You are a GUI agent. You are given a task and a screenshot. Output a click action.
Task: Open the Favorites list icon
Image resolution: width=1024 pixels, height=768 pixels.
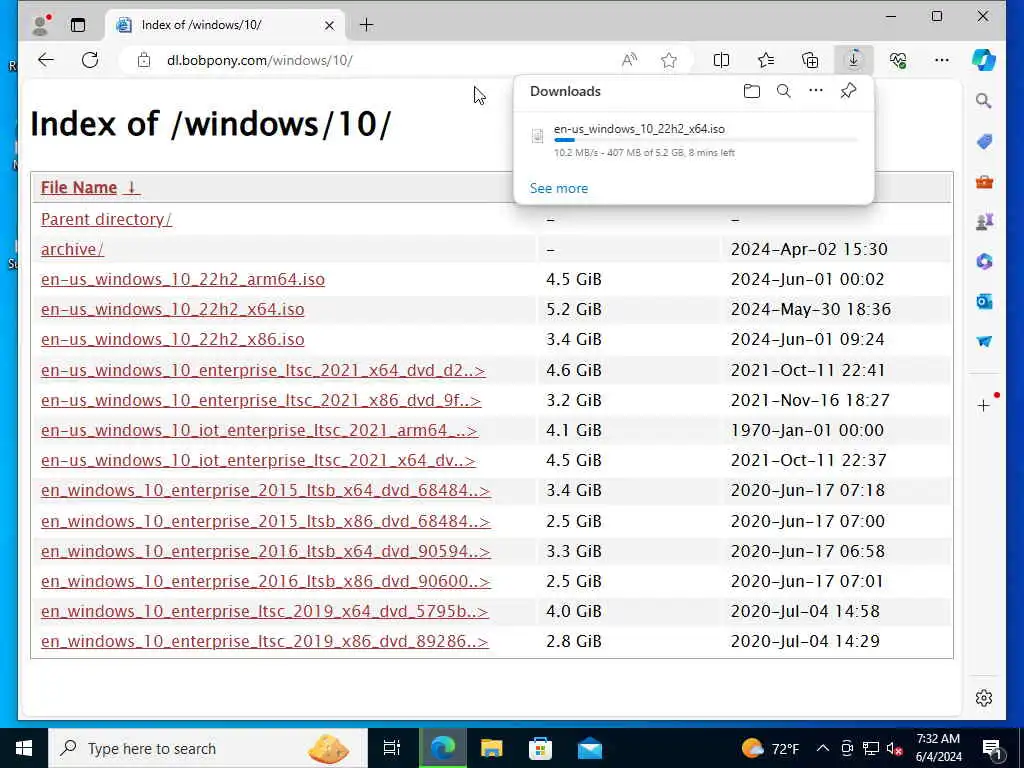(x=766, y=60)
